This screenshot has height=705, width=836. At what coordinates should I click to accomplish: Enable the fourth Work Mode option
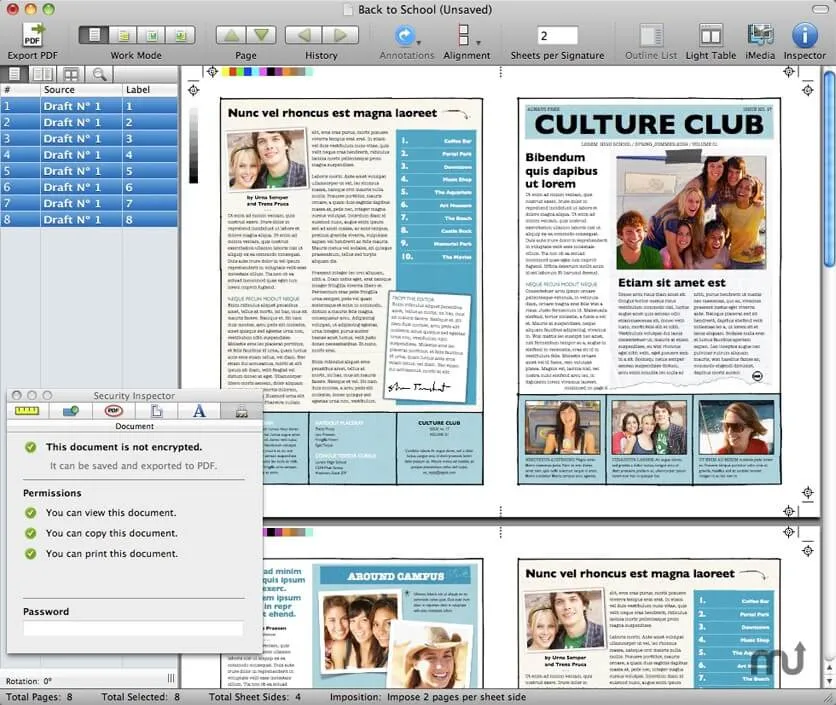tap(180, 35)
